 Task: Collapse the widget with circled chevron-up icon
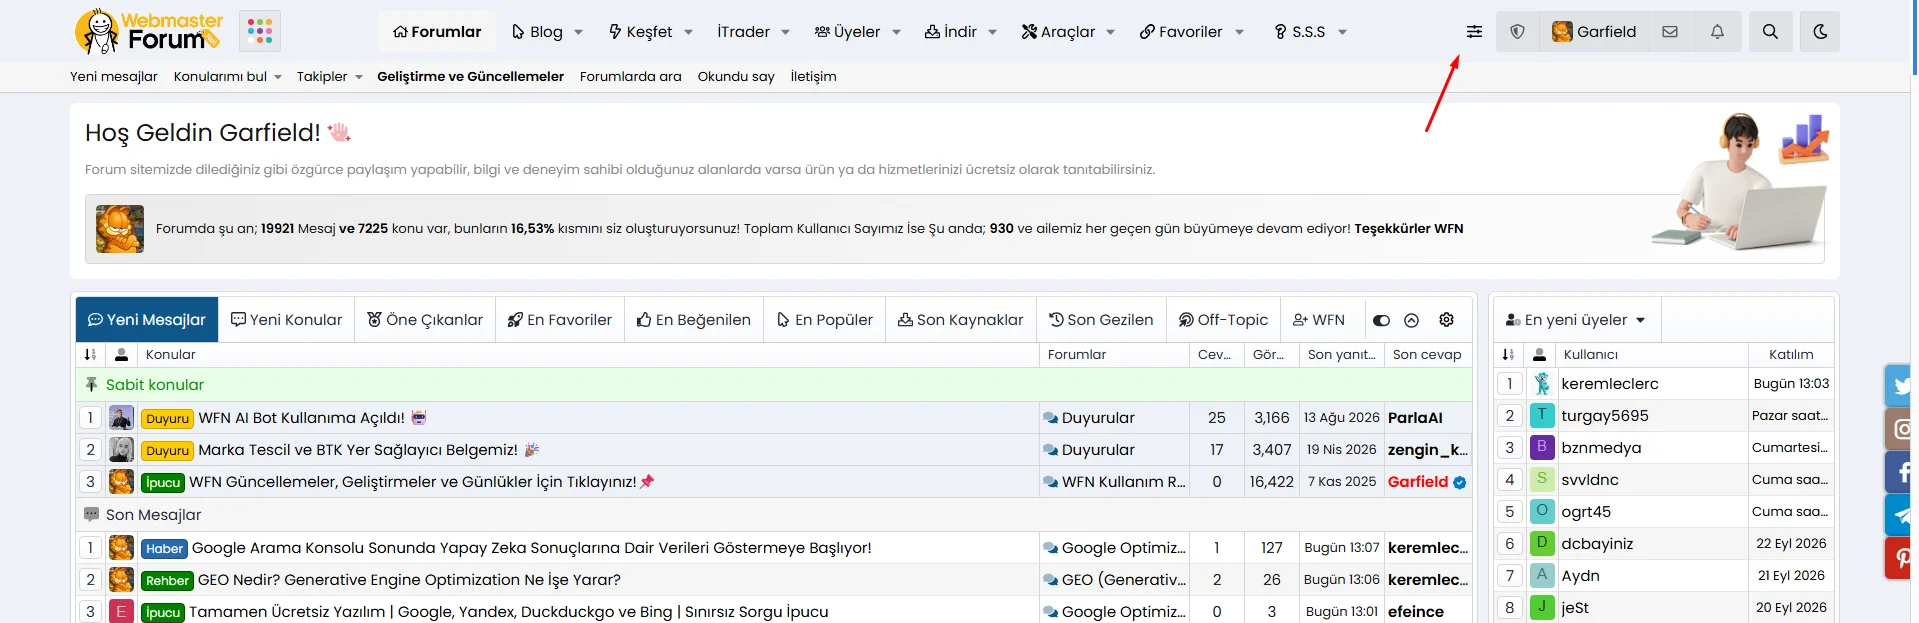tap(1411, 321)
